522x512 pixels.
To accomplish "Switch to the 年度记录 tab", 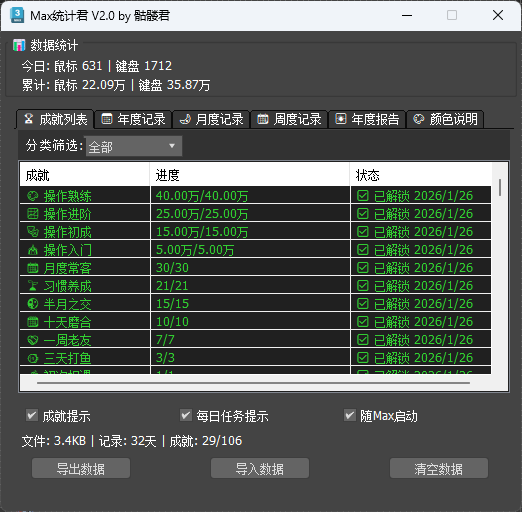I will click(133, 119).
